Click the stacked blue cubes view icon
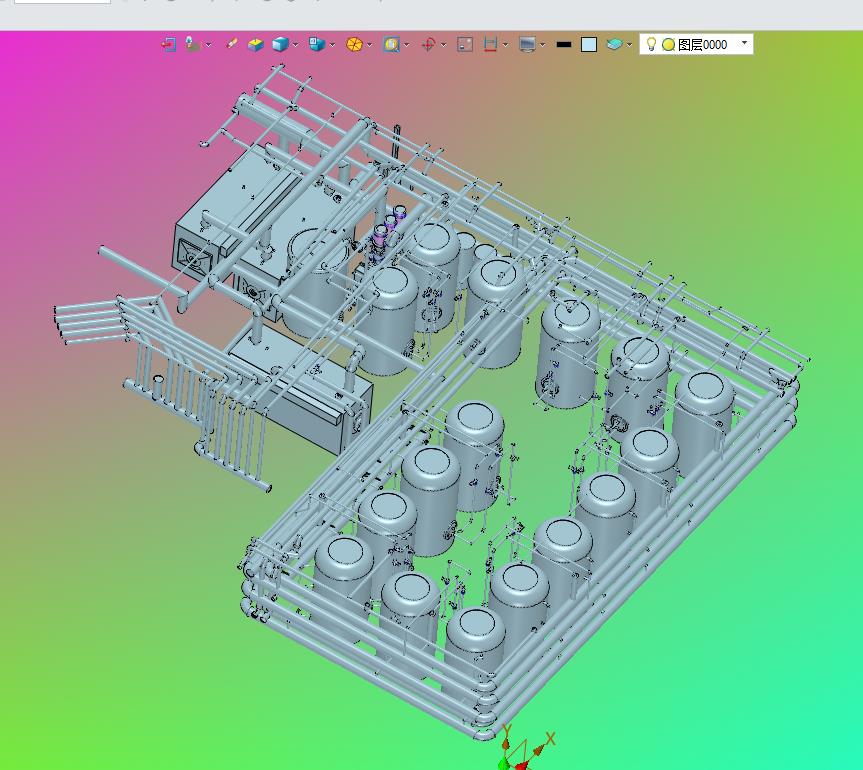Image resolution: width=863 pixels, height=770 pixels. click(x=316, y=44)
